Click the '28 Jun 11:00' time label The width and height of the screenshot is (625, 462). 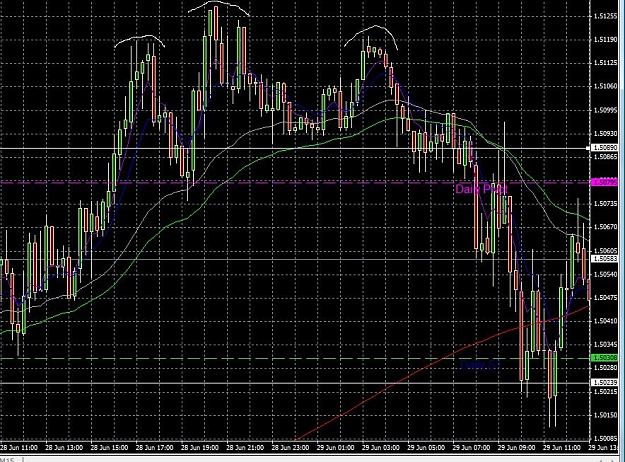19,448
